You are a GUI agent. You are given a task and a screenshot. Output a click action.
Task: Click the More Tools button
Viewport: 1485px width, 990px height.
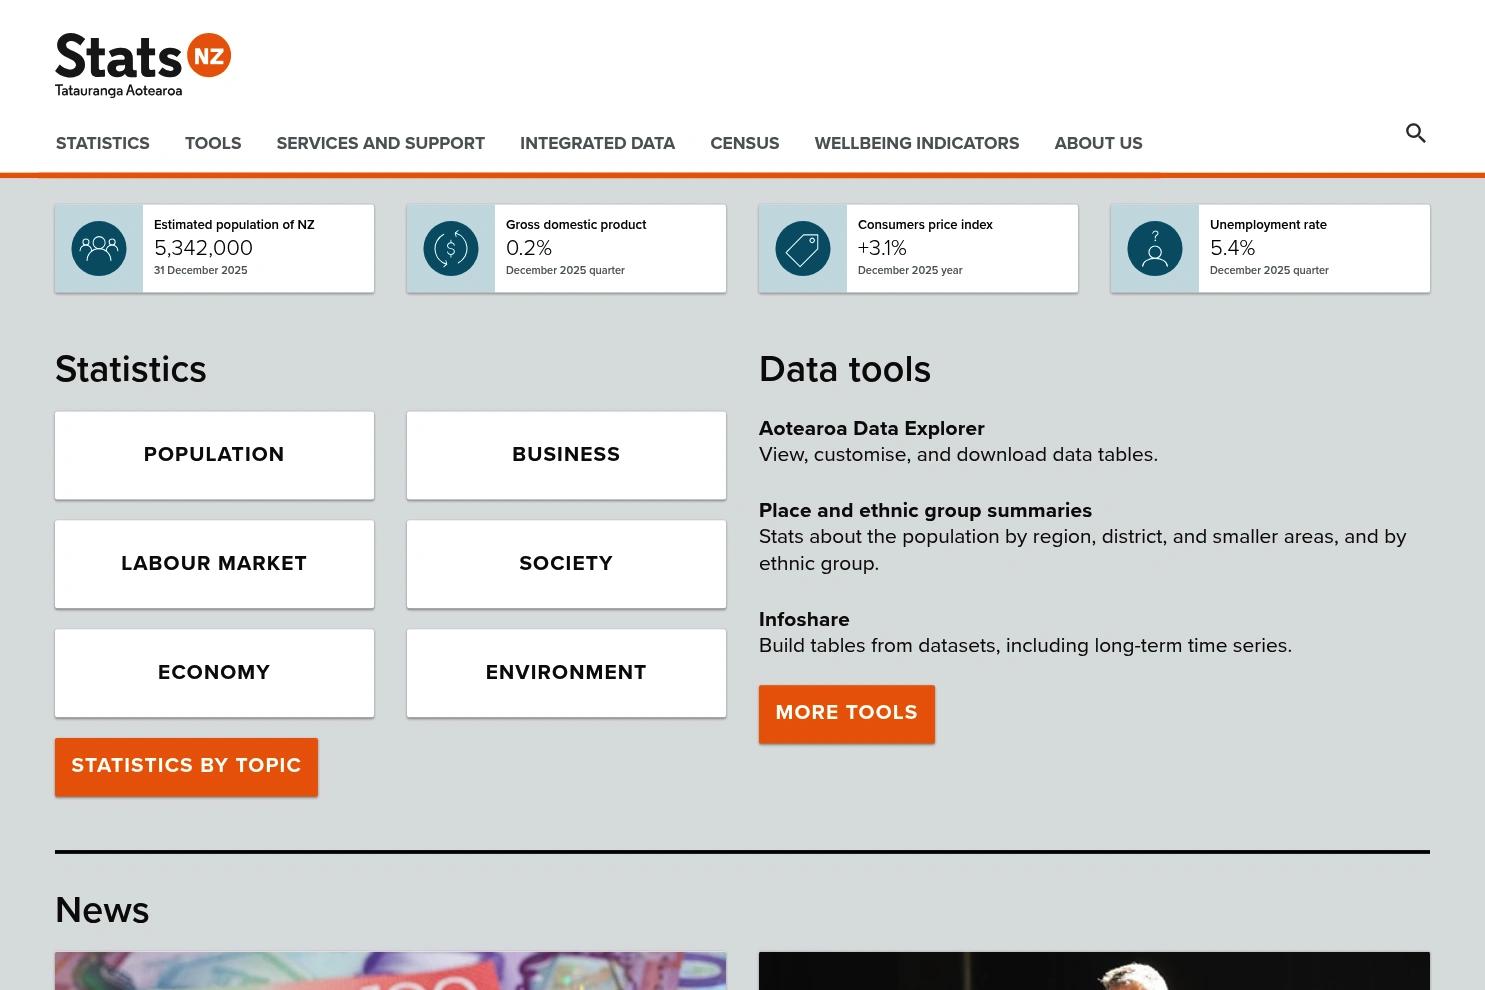point(847,714)
